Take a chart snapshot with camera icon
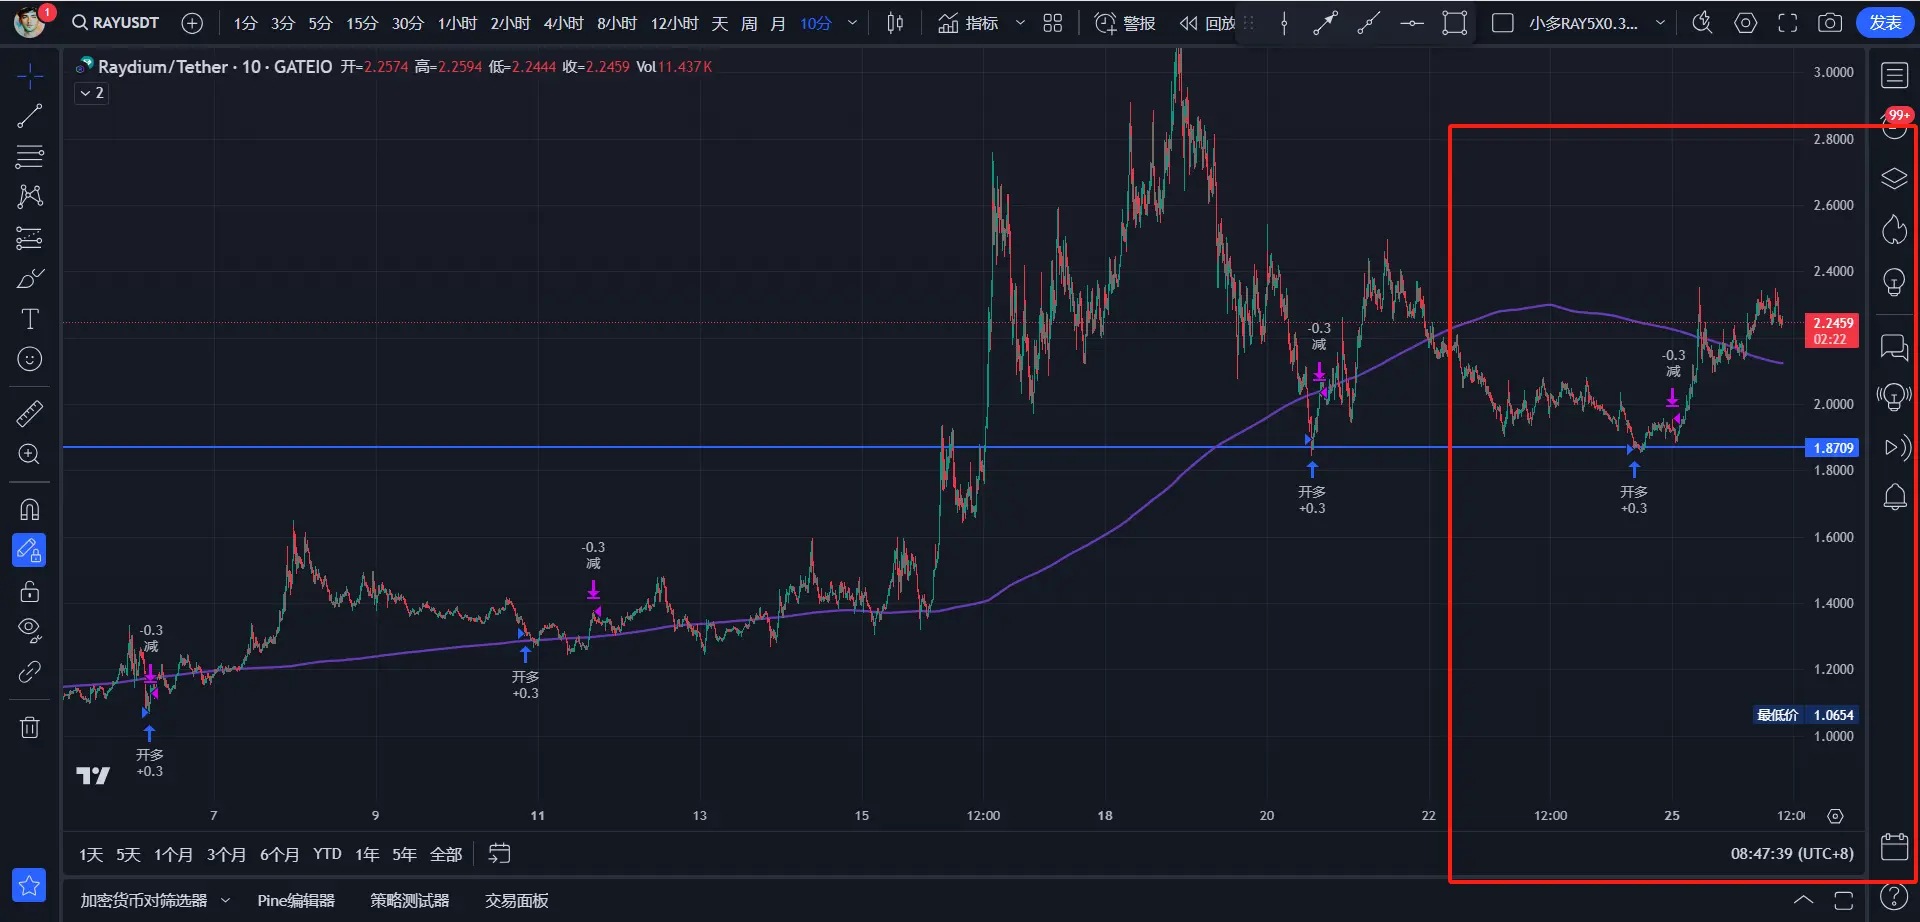The width and height of the screenshot is (1920, 922). [1830, 23]
